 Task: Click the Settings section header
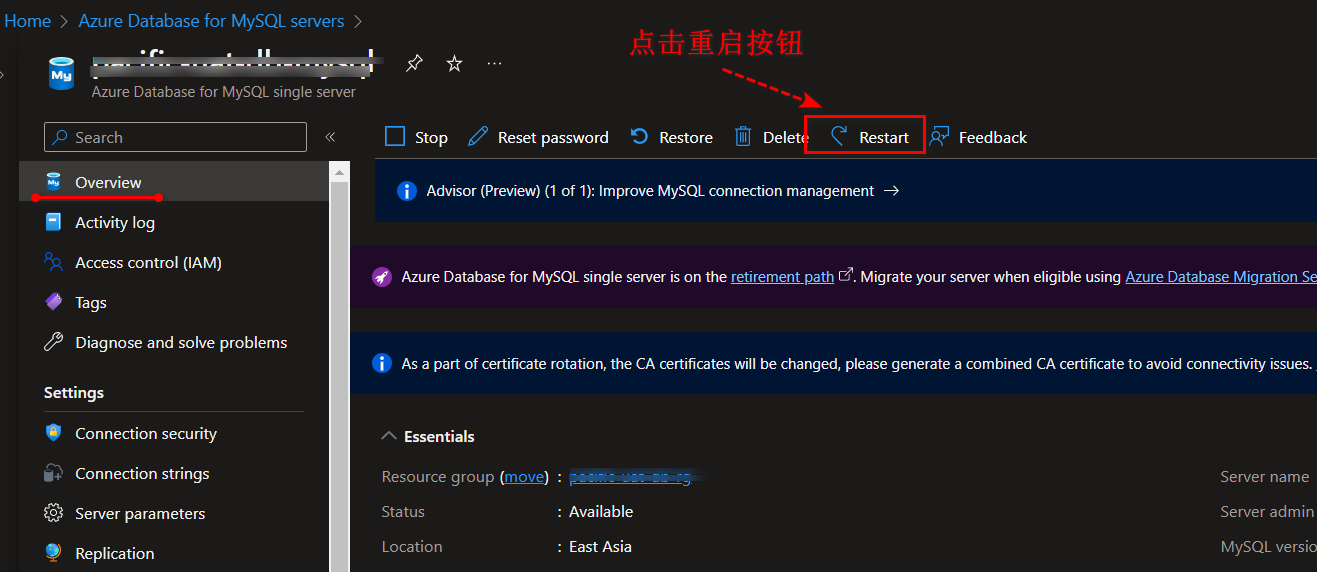click(74, 392)
